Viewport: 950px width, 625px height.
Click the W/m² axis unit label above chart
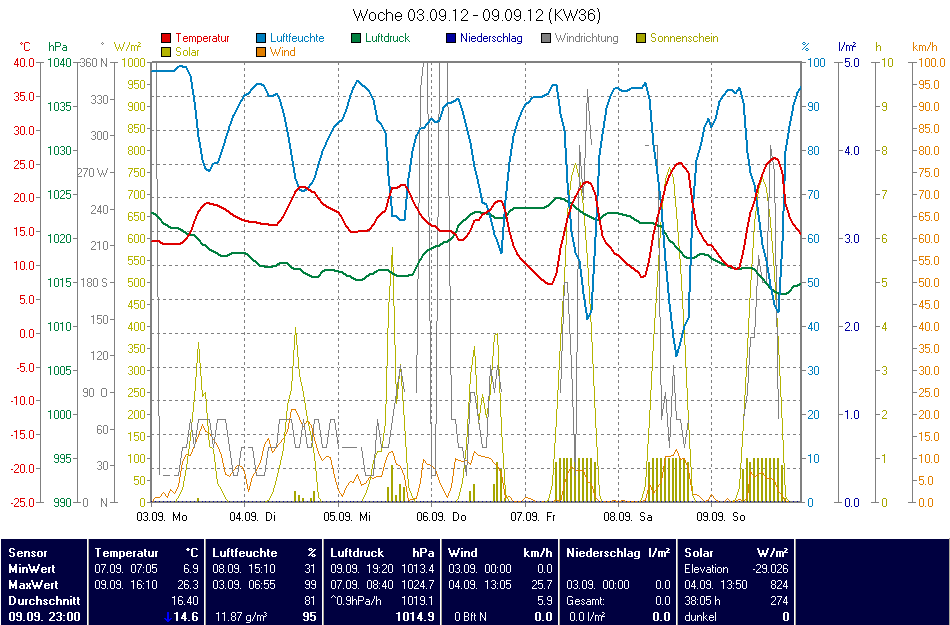click(x=127, y=47)
